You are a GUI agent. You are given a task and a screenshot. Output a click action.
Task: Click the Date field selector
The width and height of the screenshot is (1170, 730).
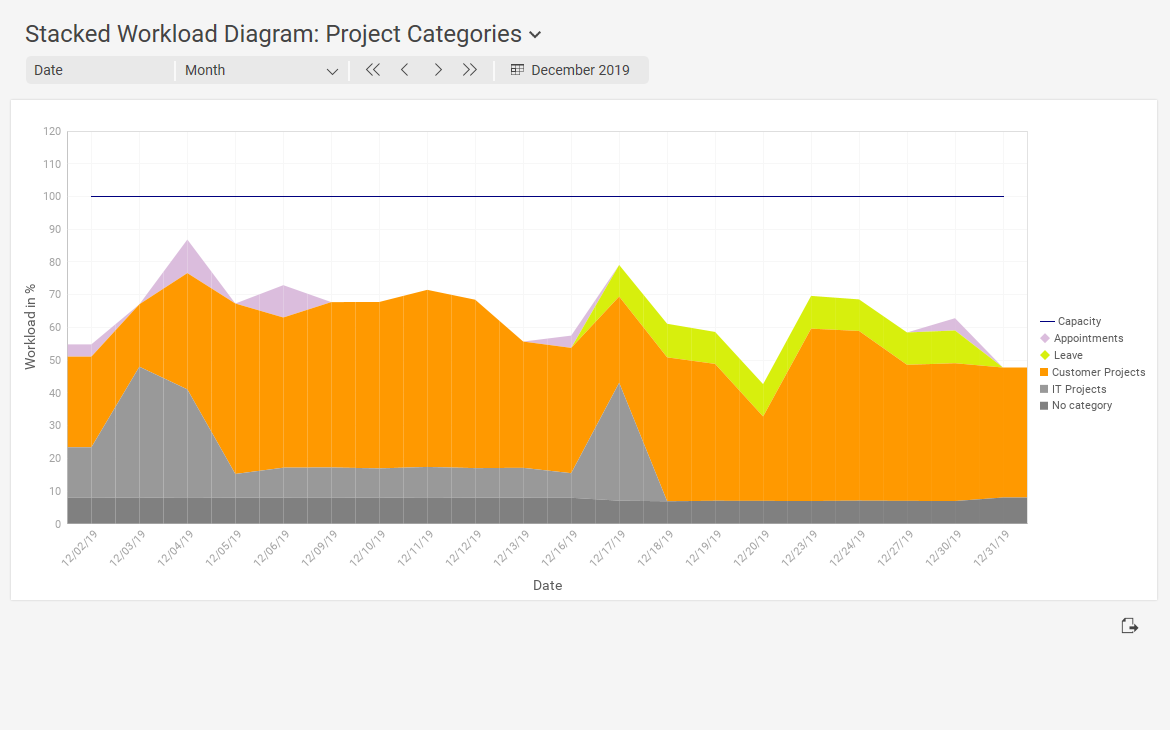click(x=100, y=70)
